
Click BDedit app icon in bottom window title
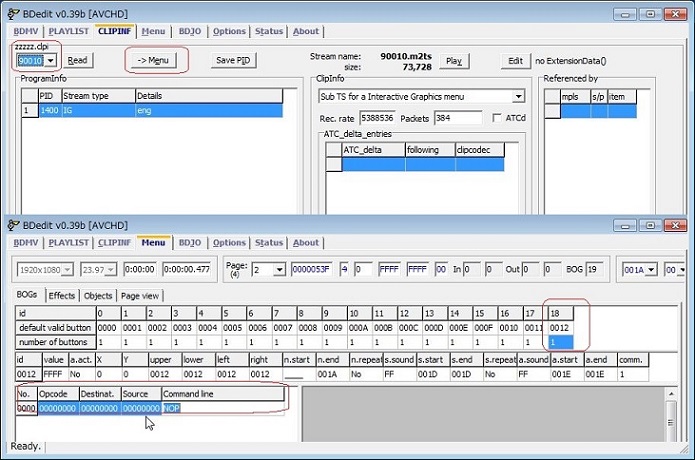click(x=13, y=225)
